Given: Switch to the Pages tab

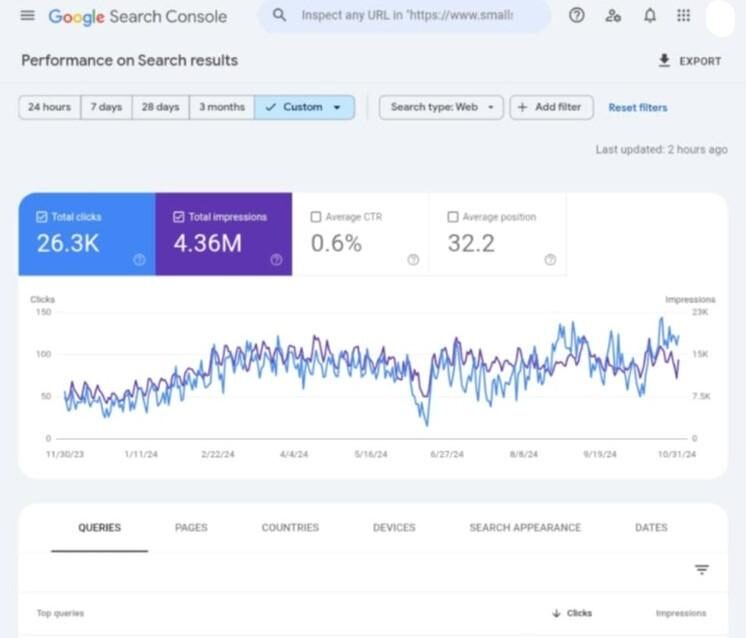Looking at the screenshot, I should (x=190, y=527).
